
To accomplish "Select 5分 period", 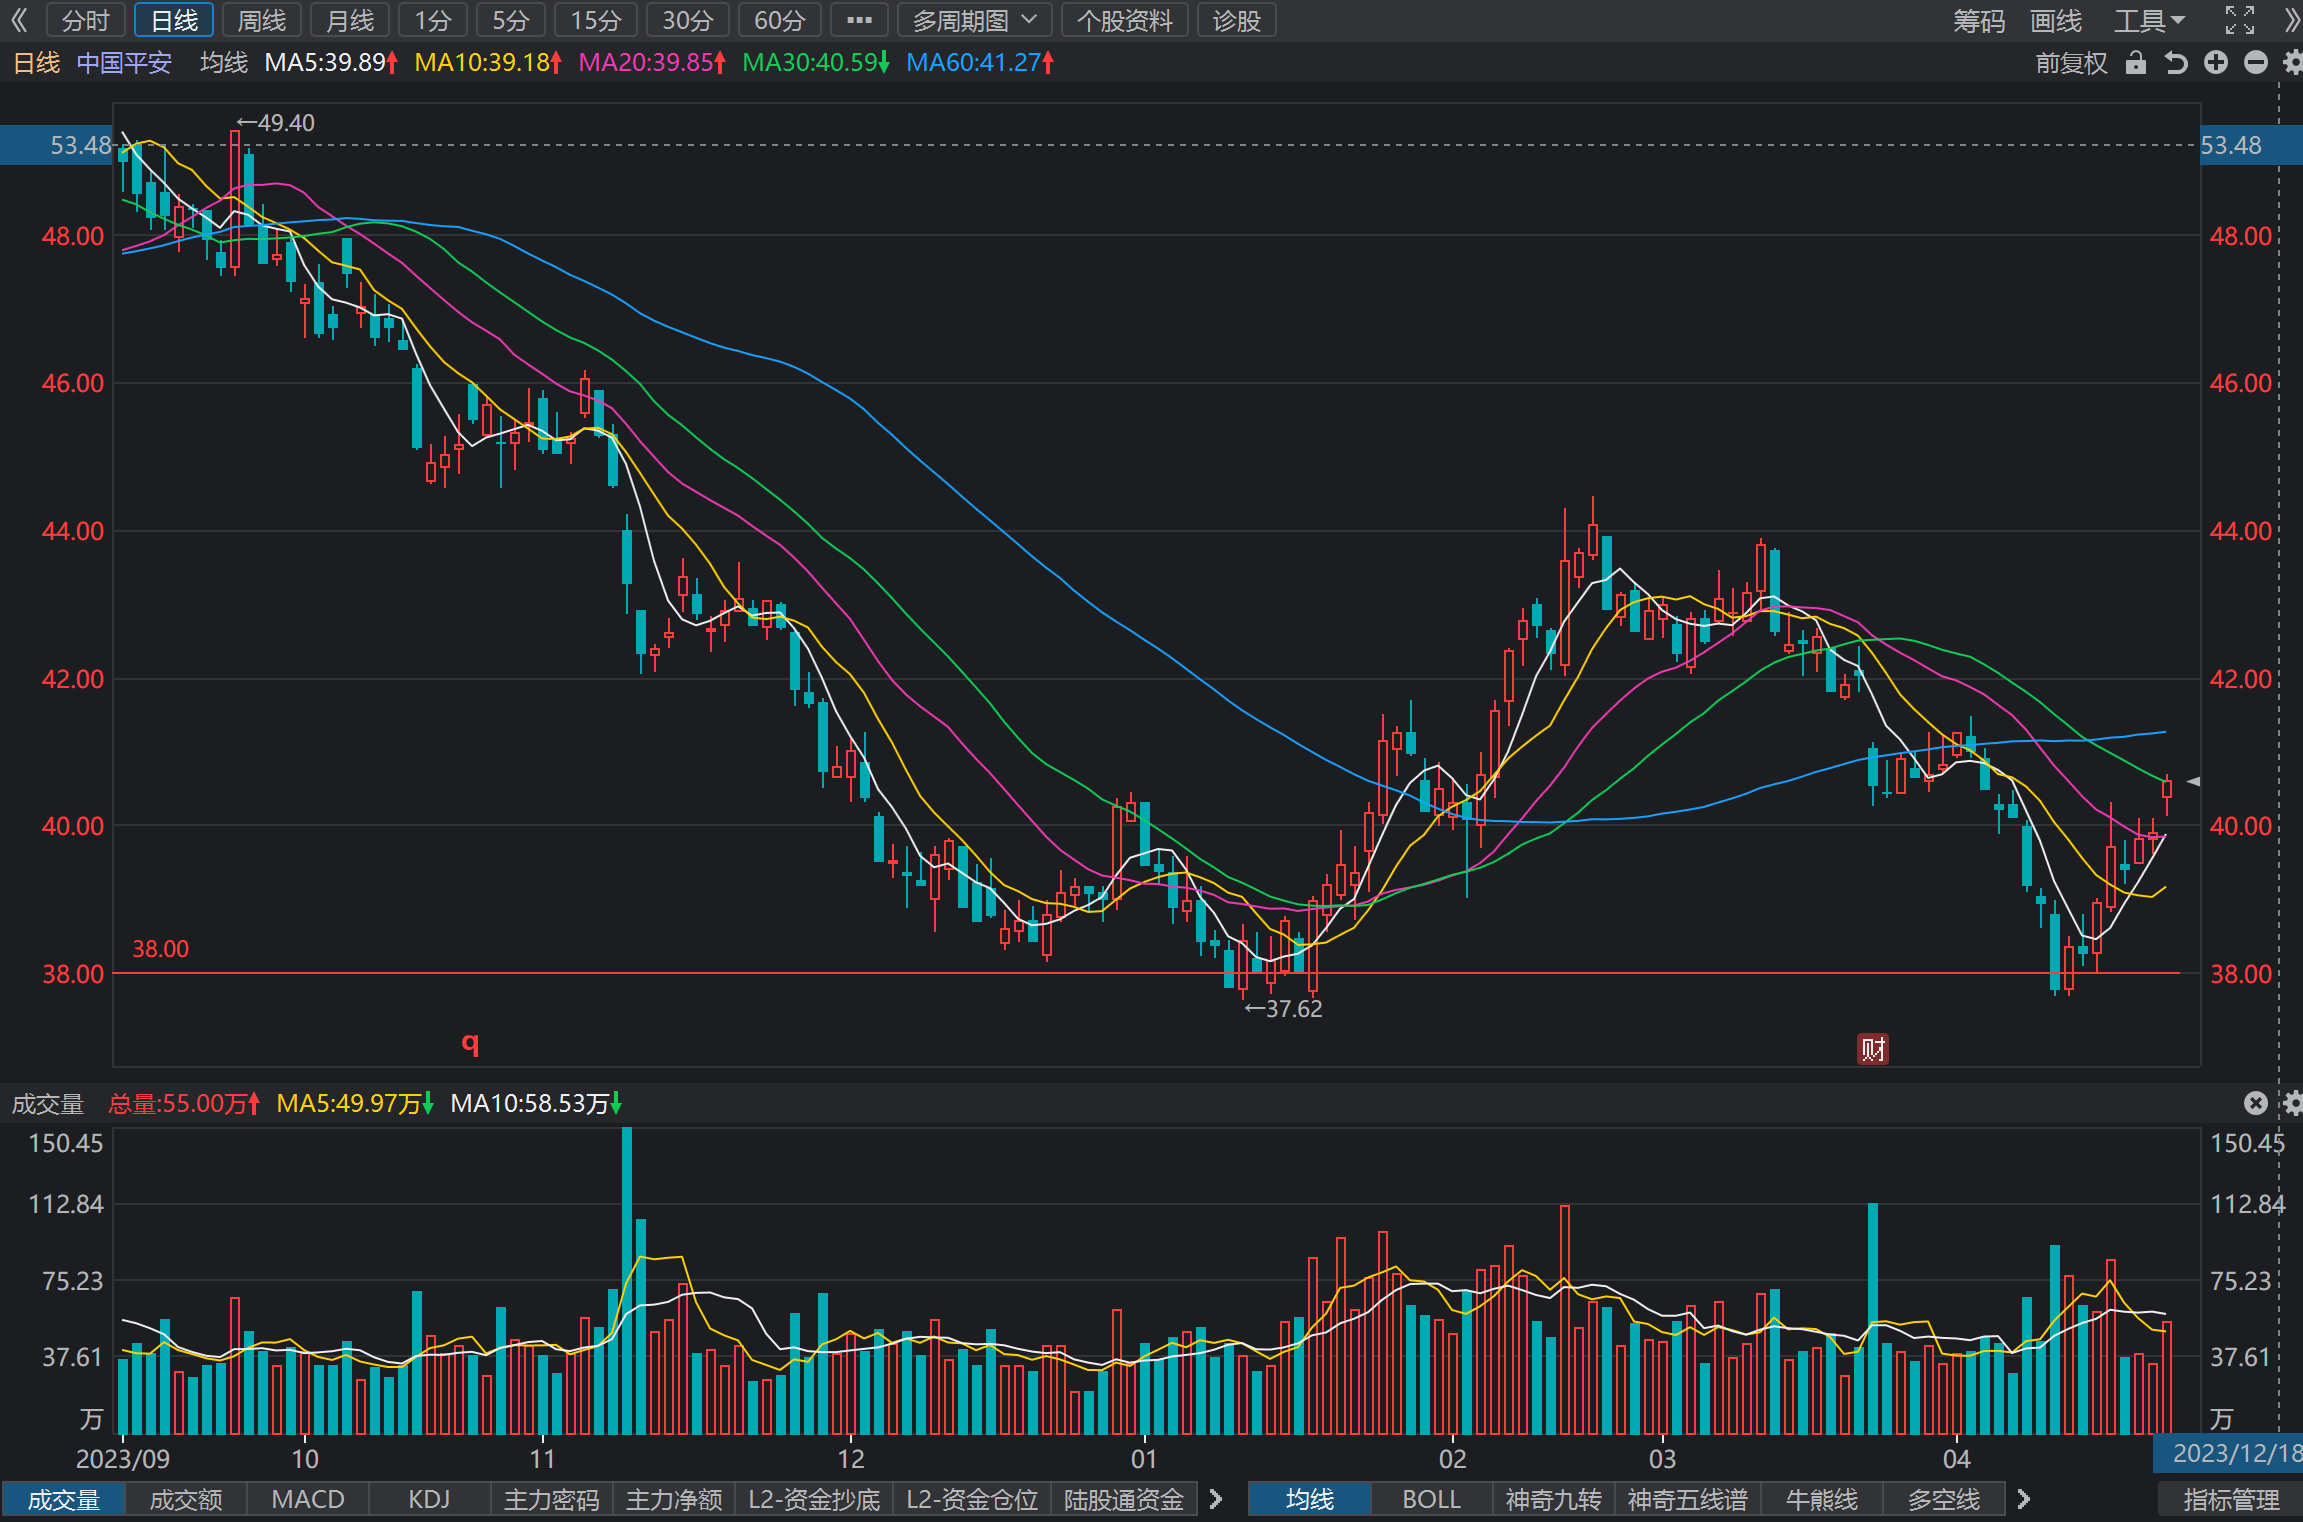I will pyautogui.click(x=510, y=20).
